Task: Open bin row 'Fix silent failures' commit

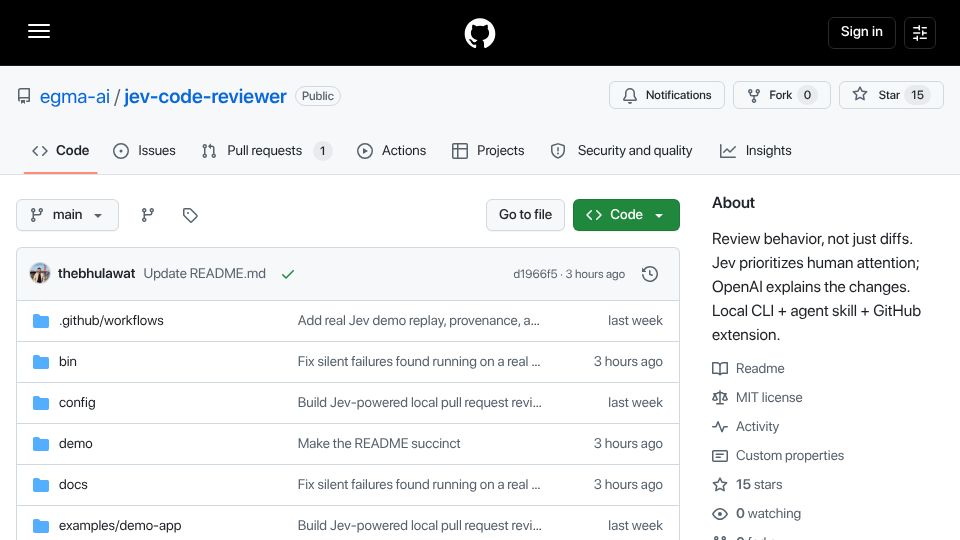Action: (419, 362)
